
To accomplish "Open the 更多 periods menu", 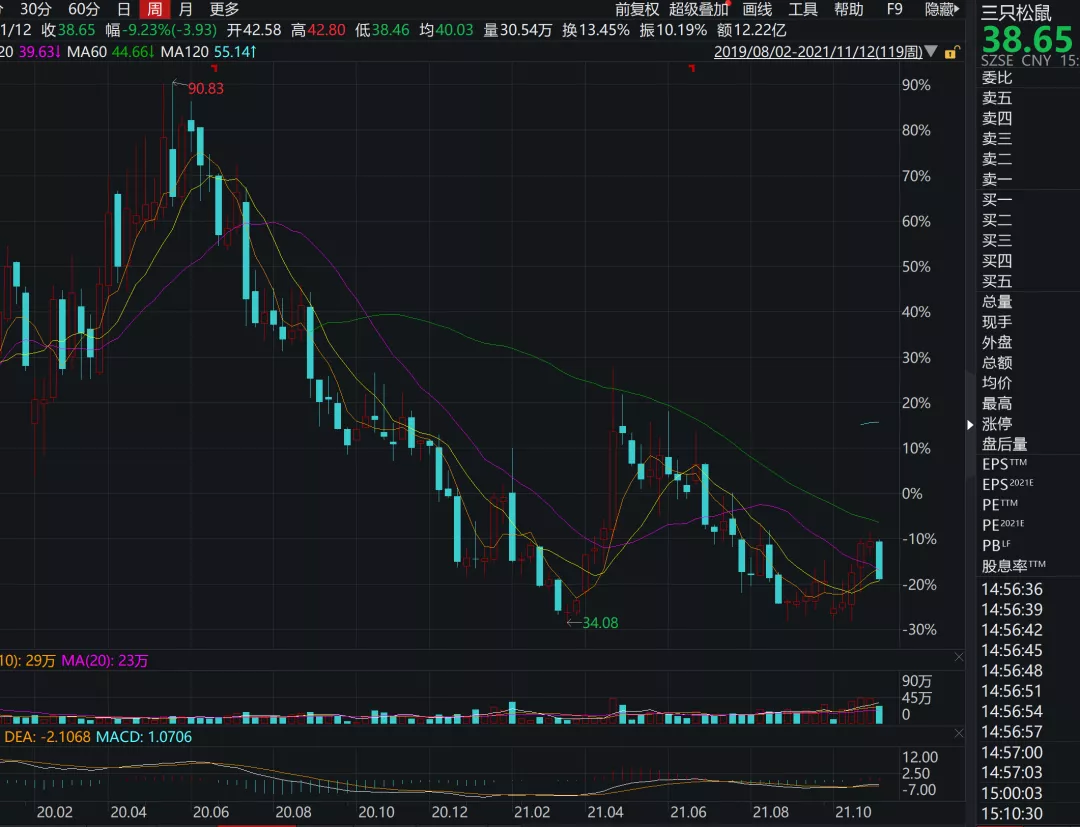I will tap(224, 9).
